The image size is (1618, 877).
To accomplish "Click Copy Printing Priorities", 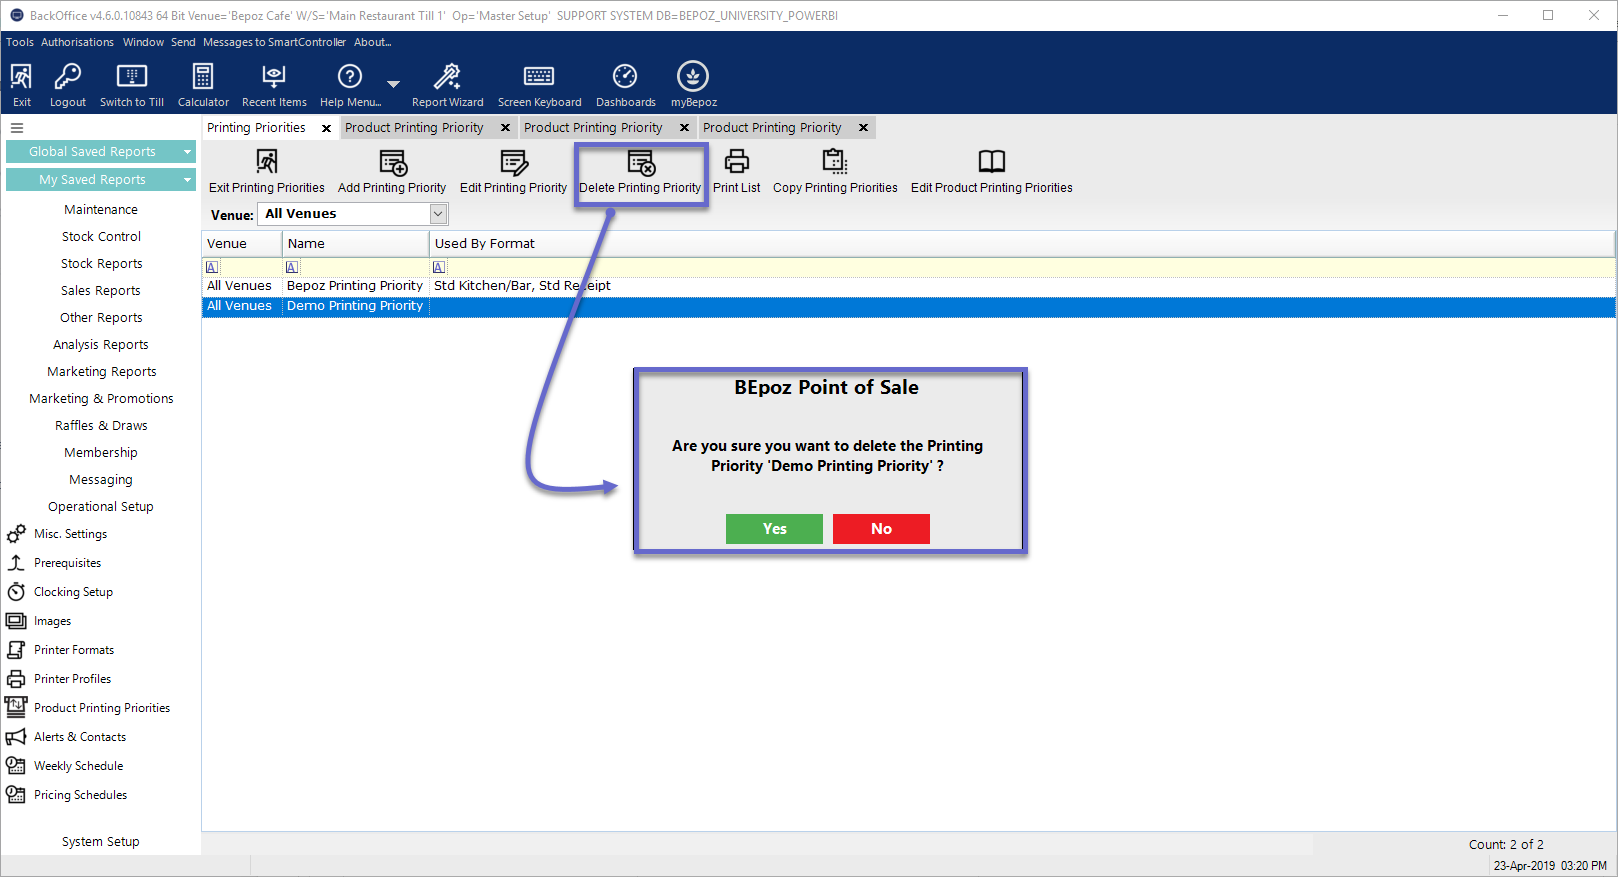I will [835, 171].
